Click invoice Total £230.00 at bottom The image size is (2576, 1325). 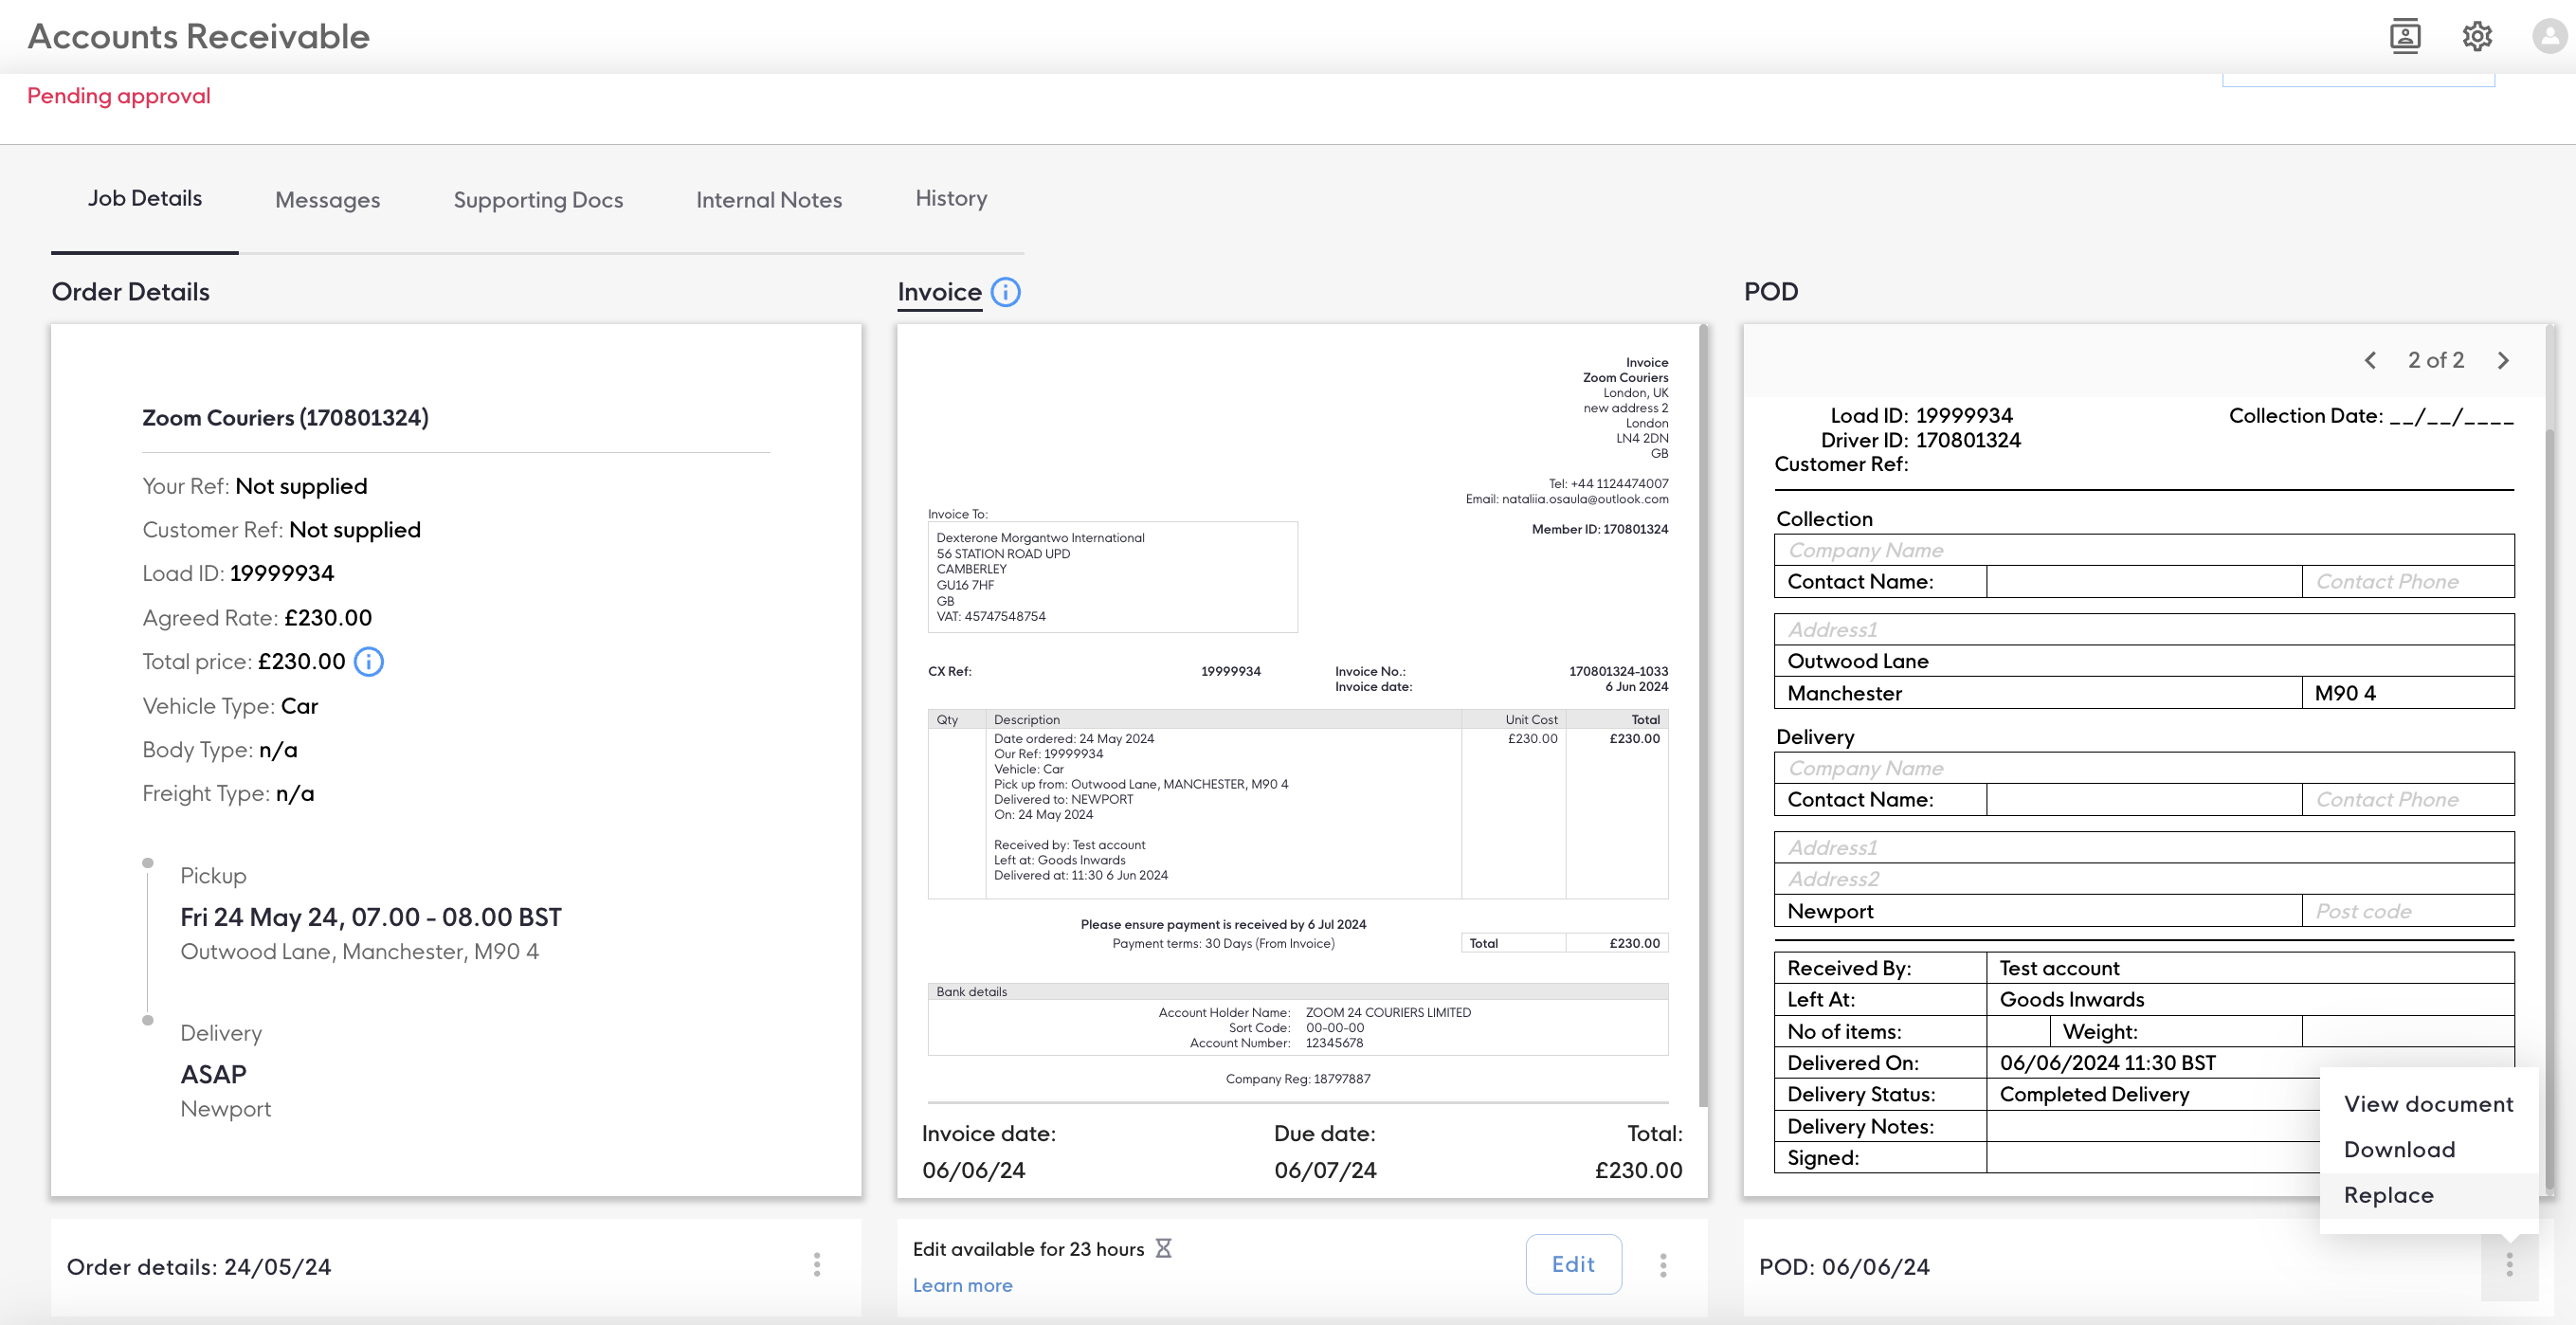click(x=1638, y=1170)
